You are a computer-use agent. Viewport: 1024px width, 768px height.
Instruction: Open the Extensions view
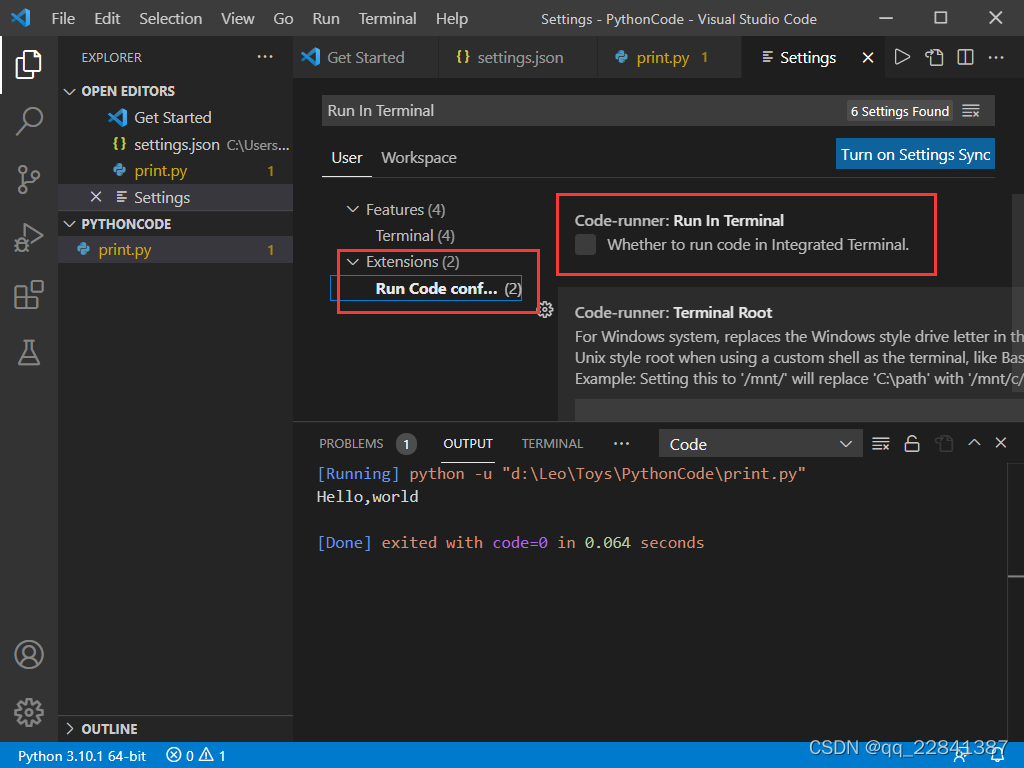coord(29,295)
